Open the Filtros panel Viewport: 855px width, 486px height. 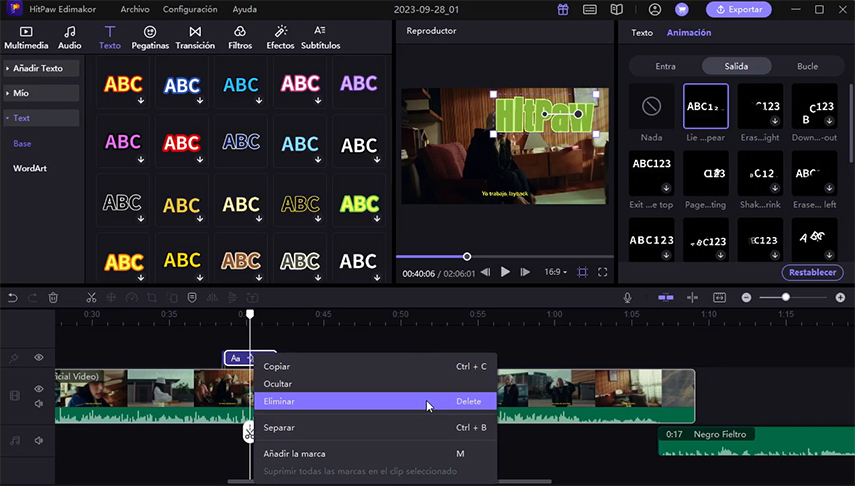(x=240, y=38)
